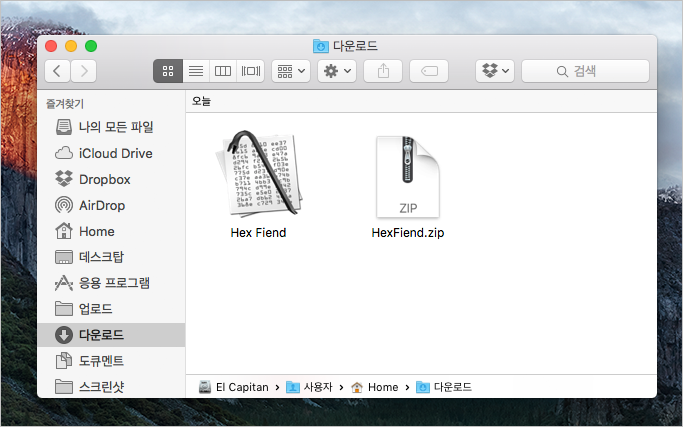Go forward with the right arrow button

(84, 71)
